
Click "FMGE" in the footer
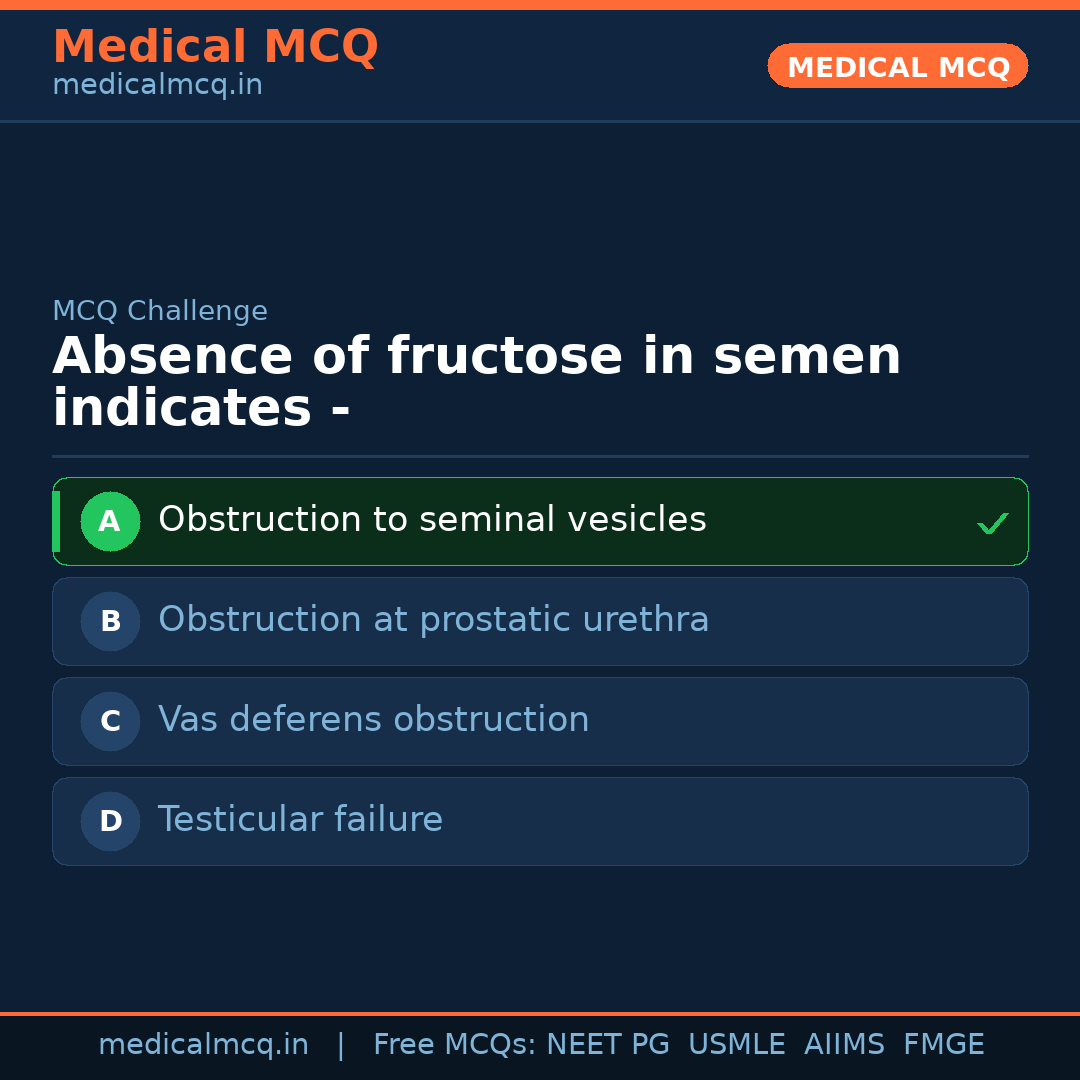(x=943, y=1045)
